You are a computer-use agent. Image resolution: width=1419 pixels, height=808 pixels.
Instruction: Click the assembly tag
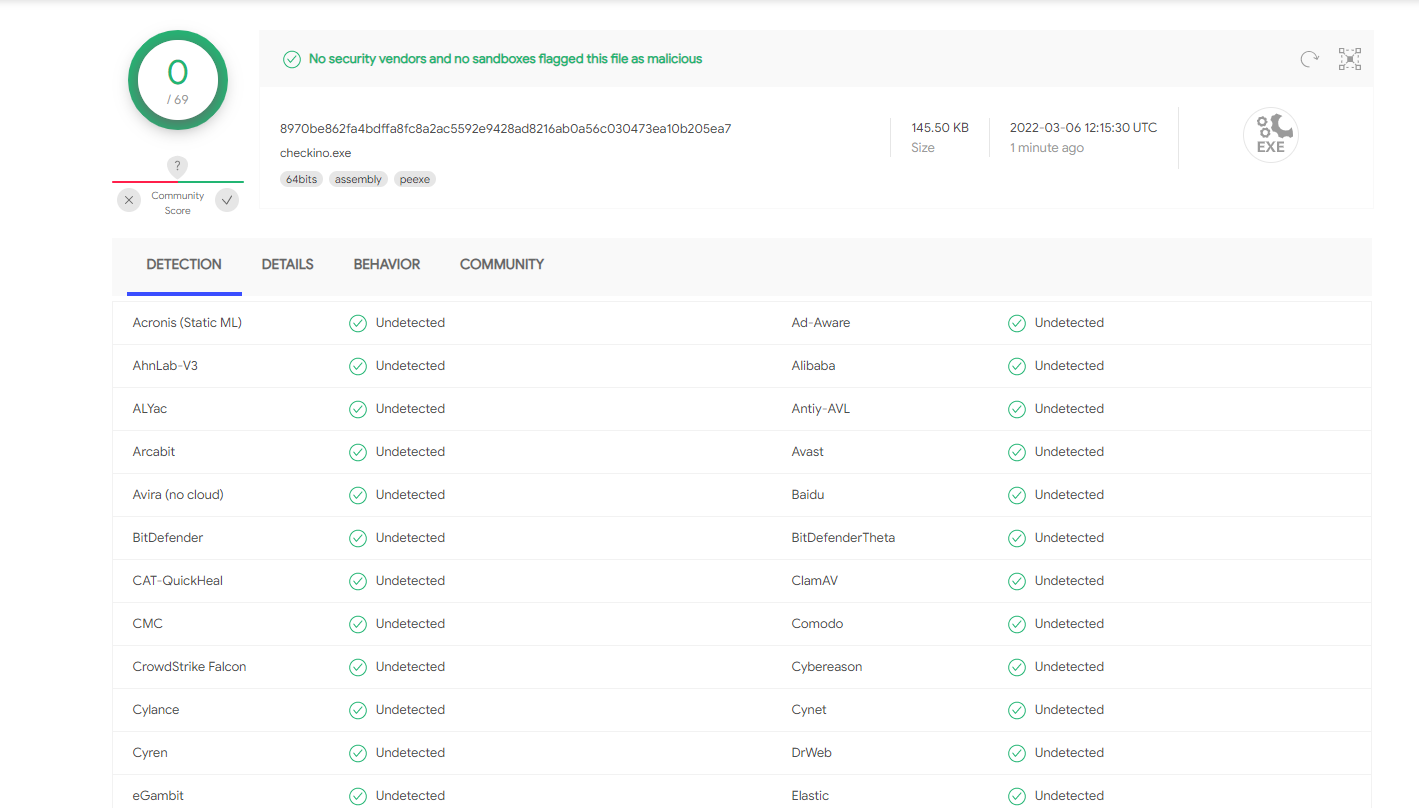coord(358,179)
